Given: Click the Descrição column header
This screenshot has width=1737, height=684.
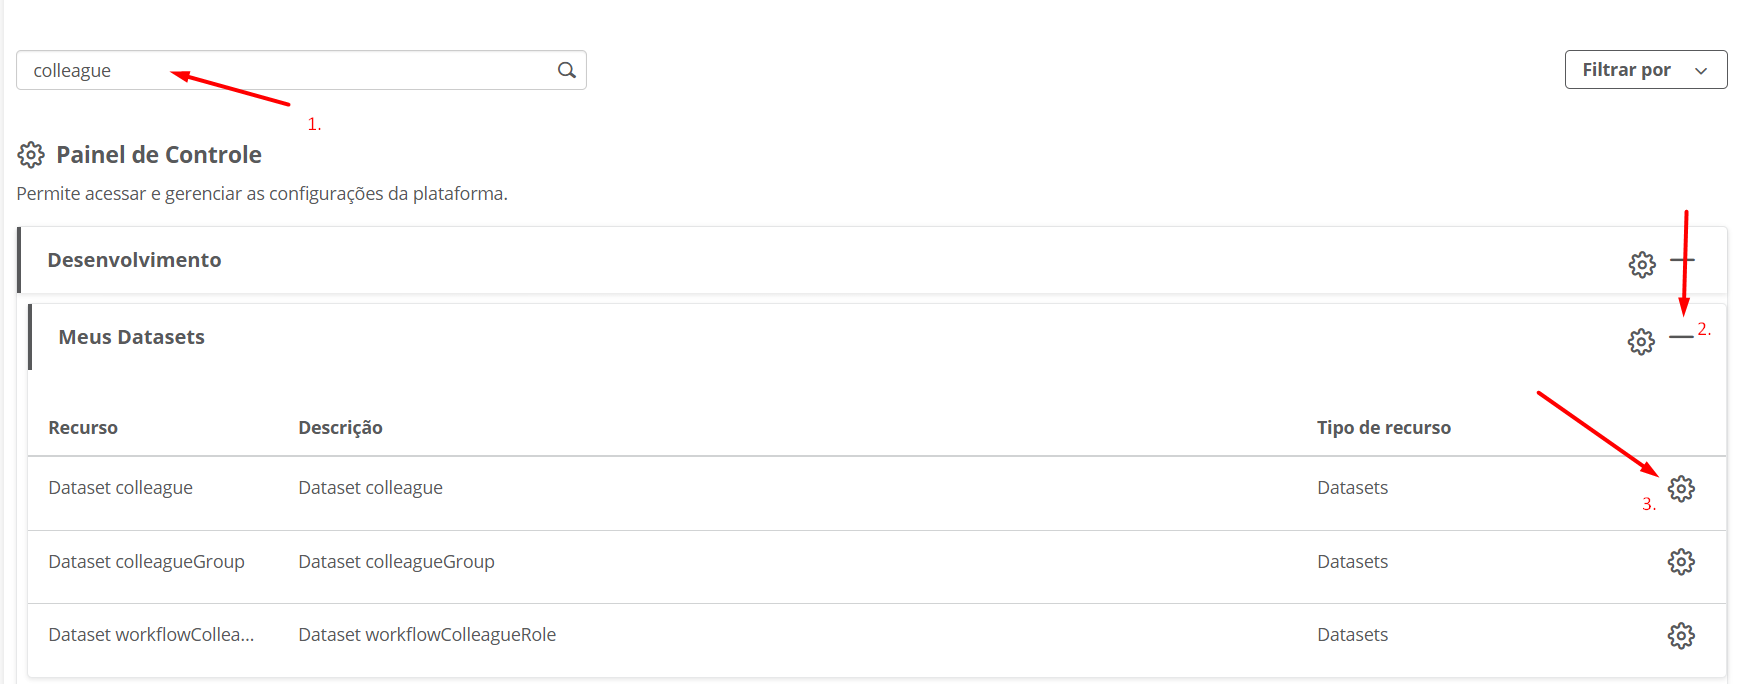Looking at the screenshot, I should pos(340,428).
